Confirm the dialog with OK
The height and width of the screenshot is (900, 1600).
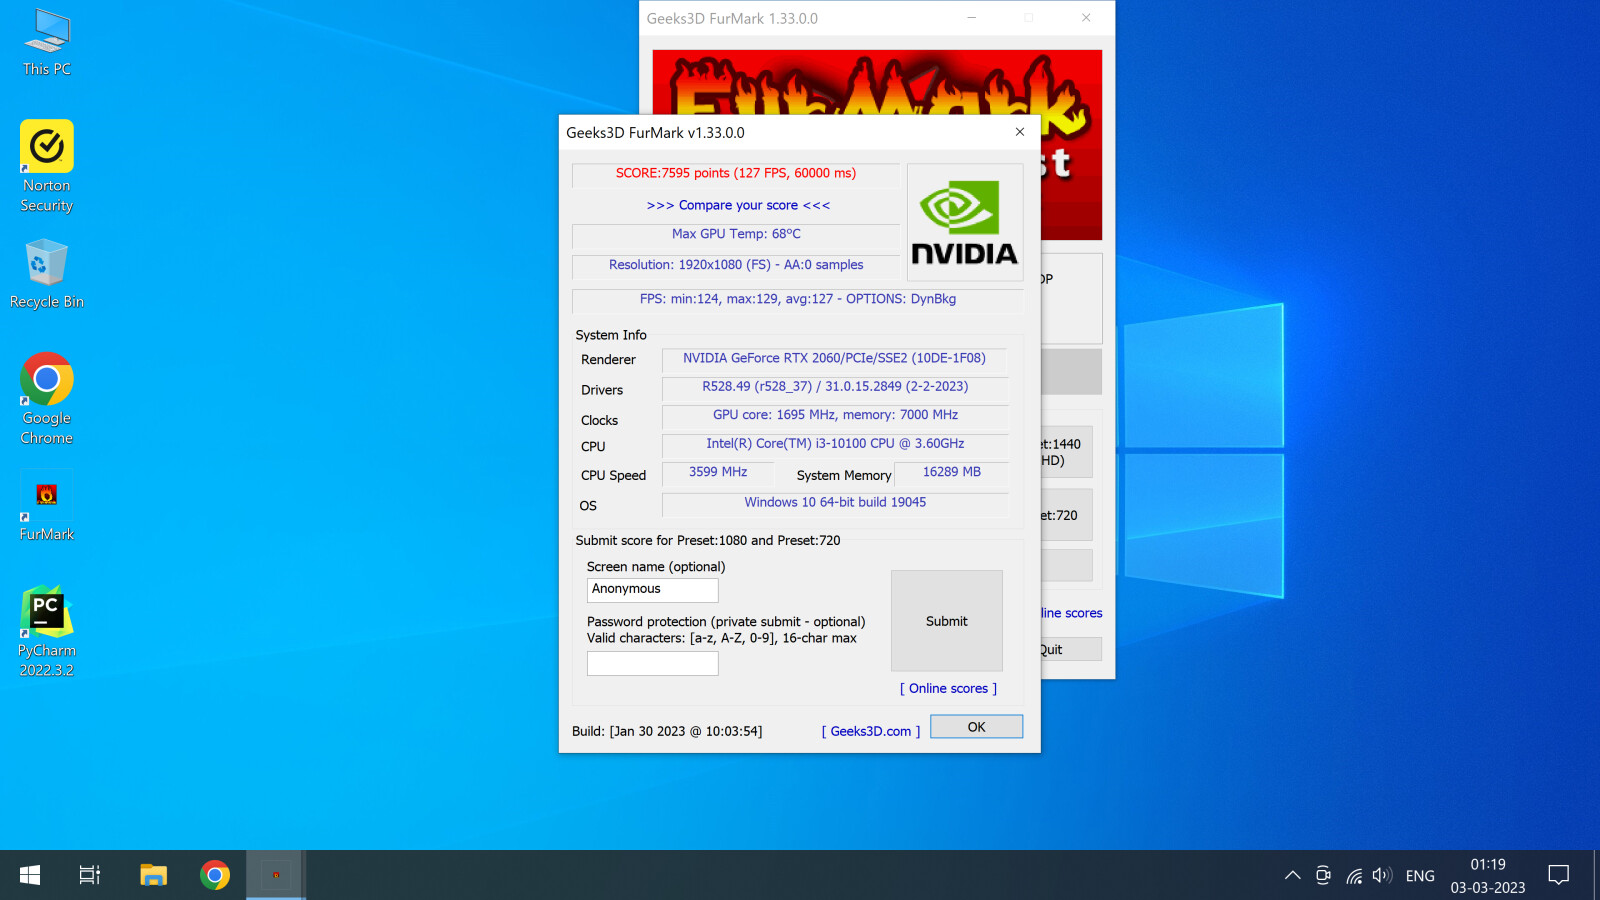pyautogui.click(x=977, y=727)
